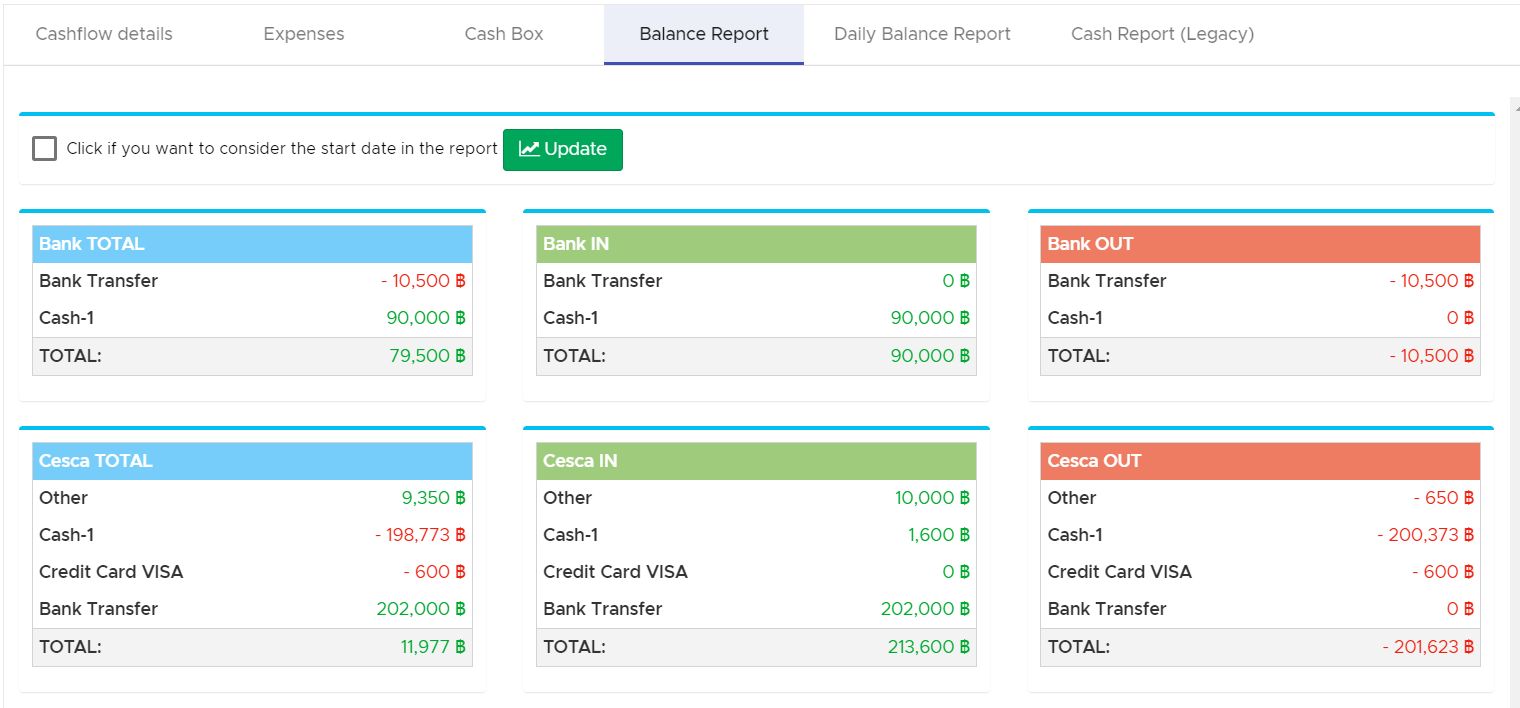Image resolution: width=1520 pixels, height=708 pixels.
Task: Select the 10,000 ฿ Other value in Cesca IN
Action: coord(933,498)
